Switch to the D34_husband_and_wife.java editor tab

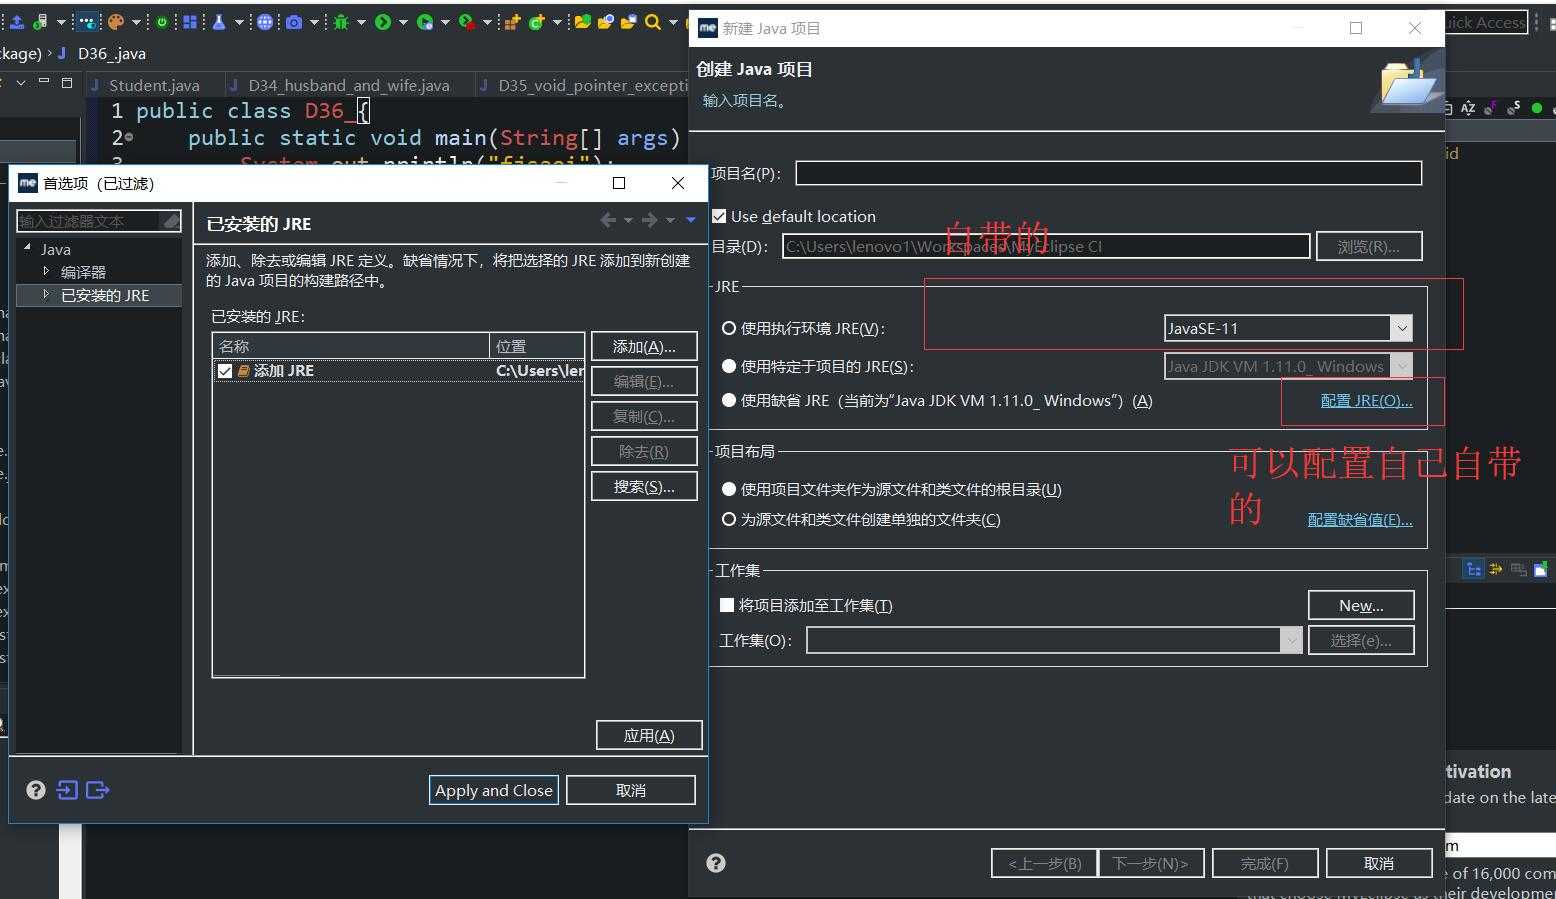(348, 86)
